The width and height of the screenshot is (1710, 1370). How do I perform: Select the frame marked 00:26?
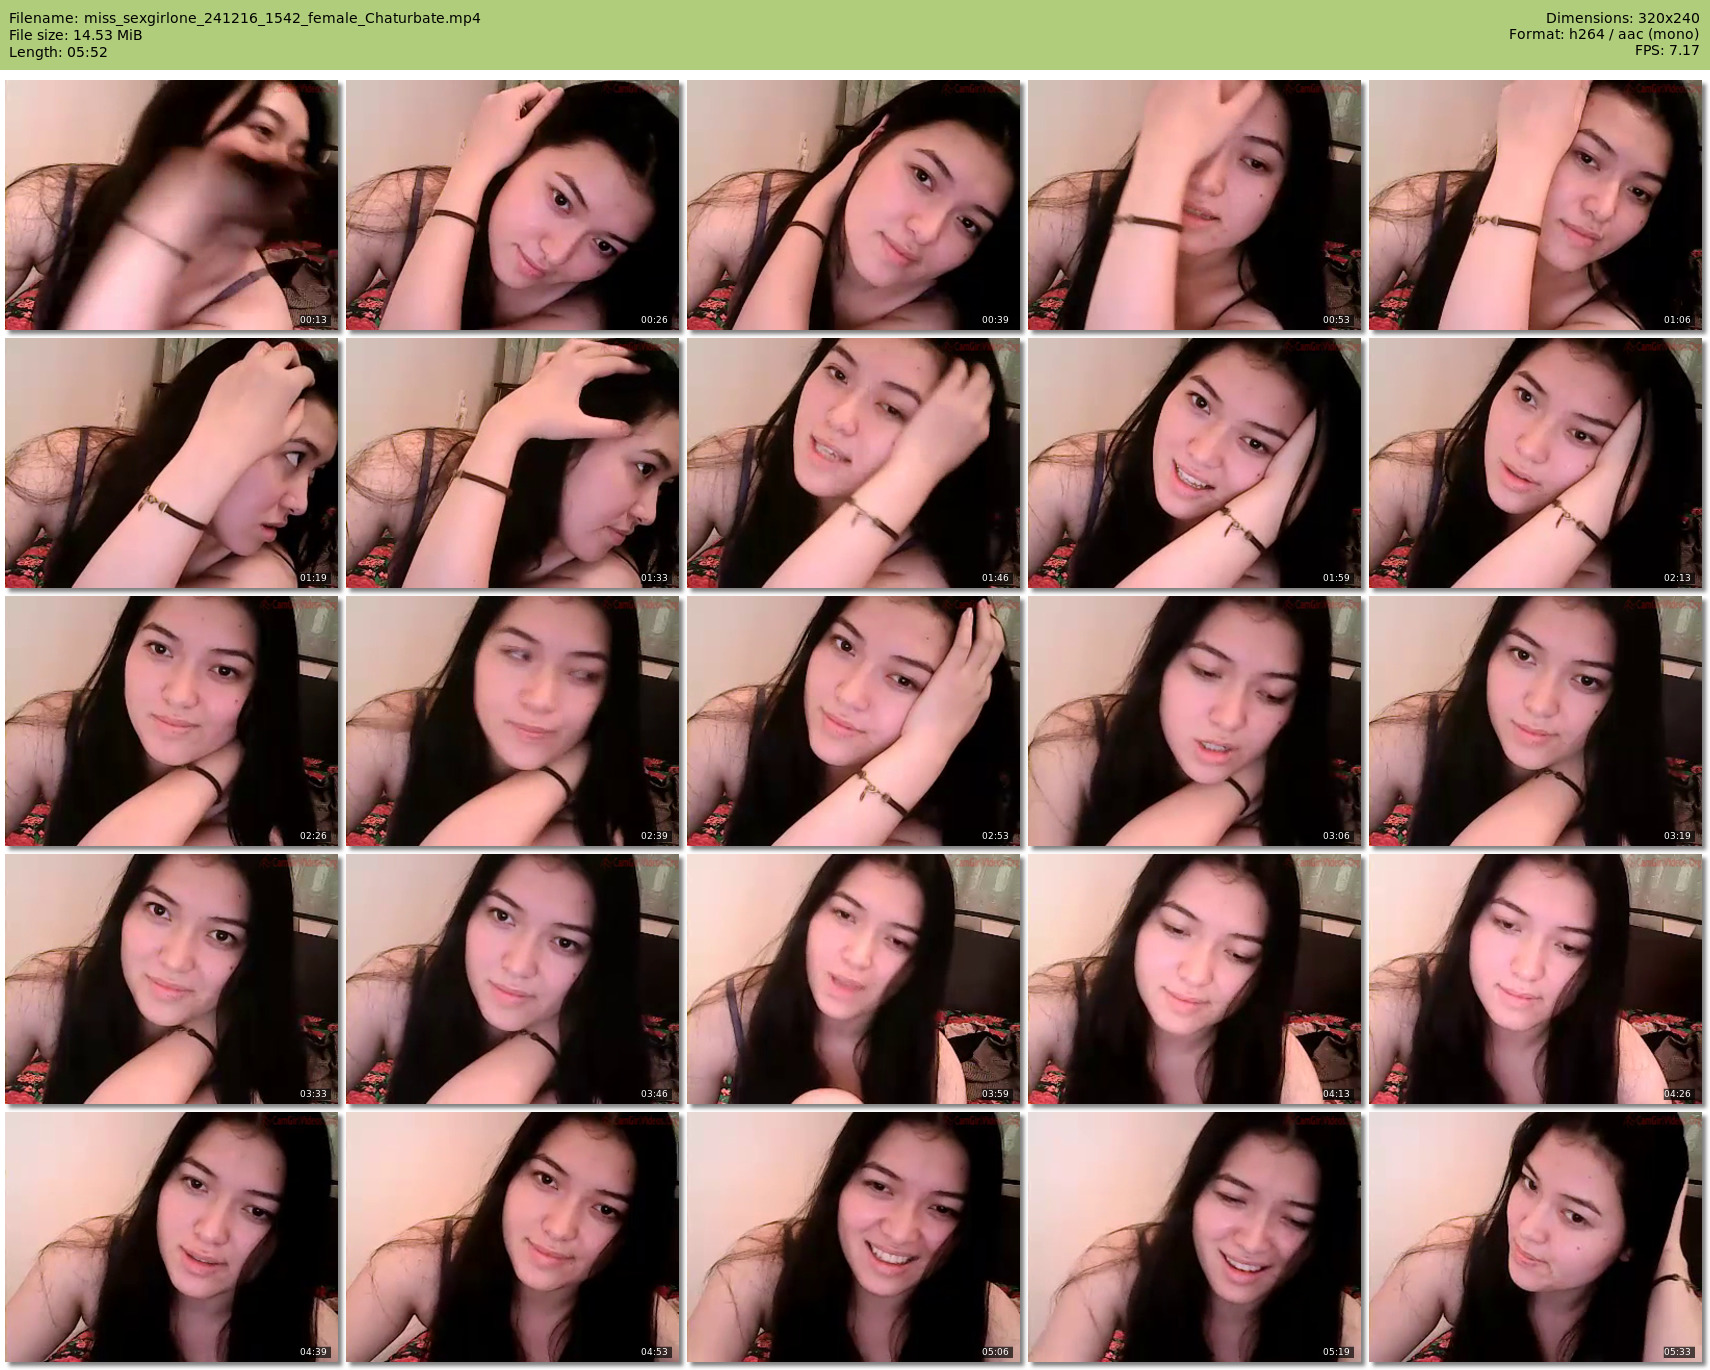click(513, 205)
